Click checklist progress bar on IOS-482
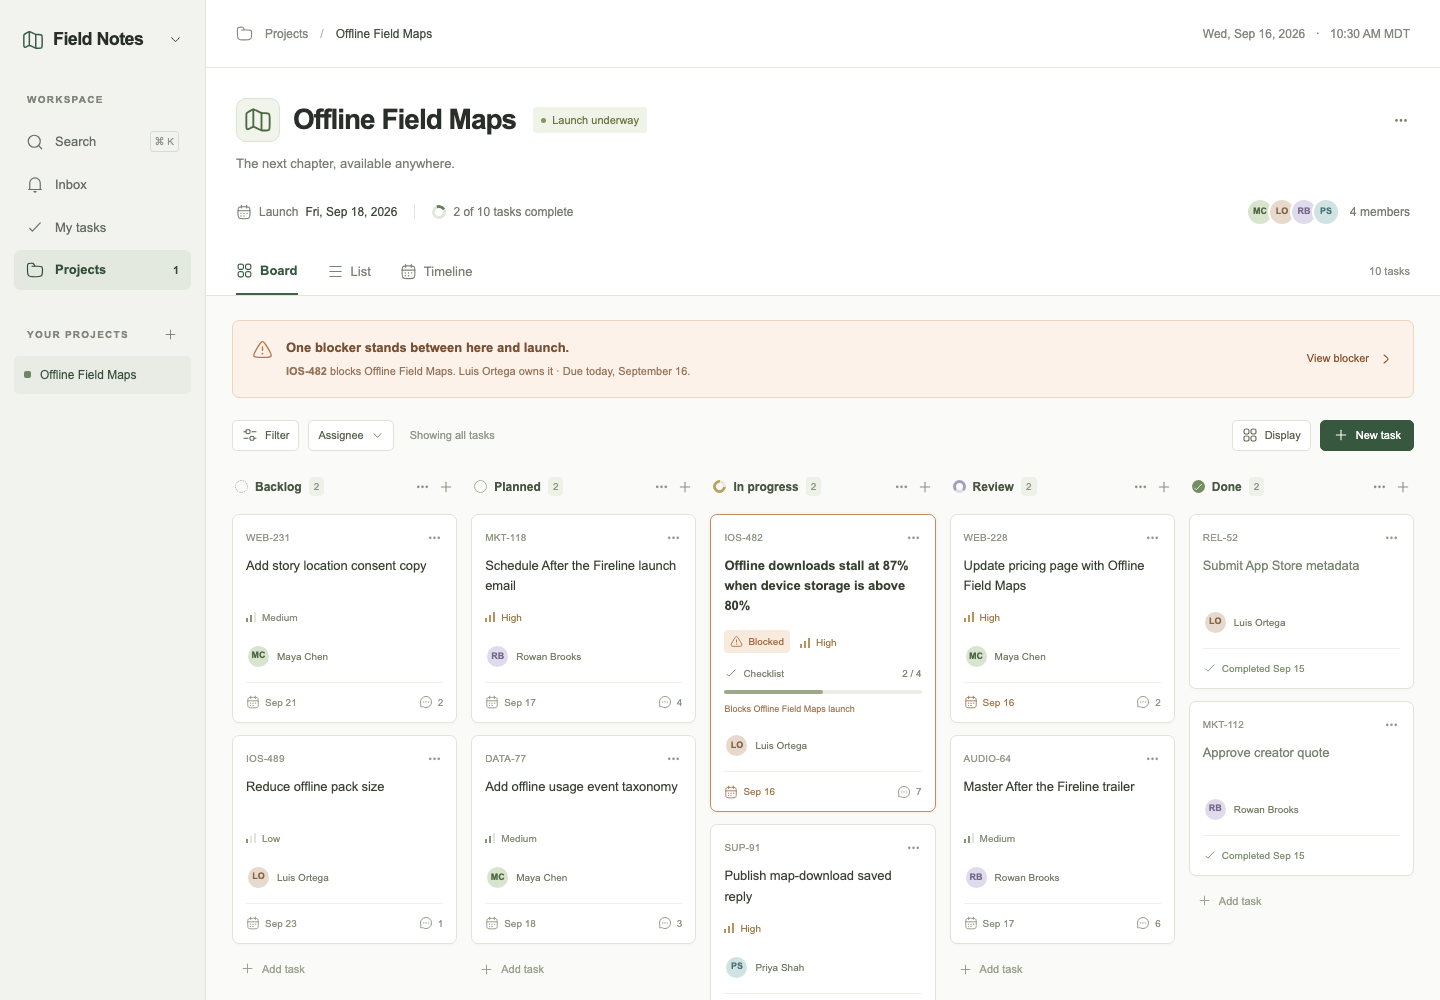1440x1000 pixels. 823,692
